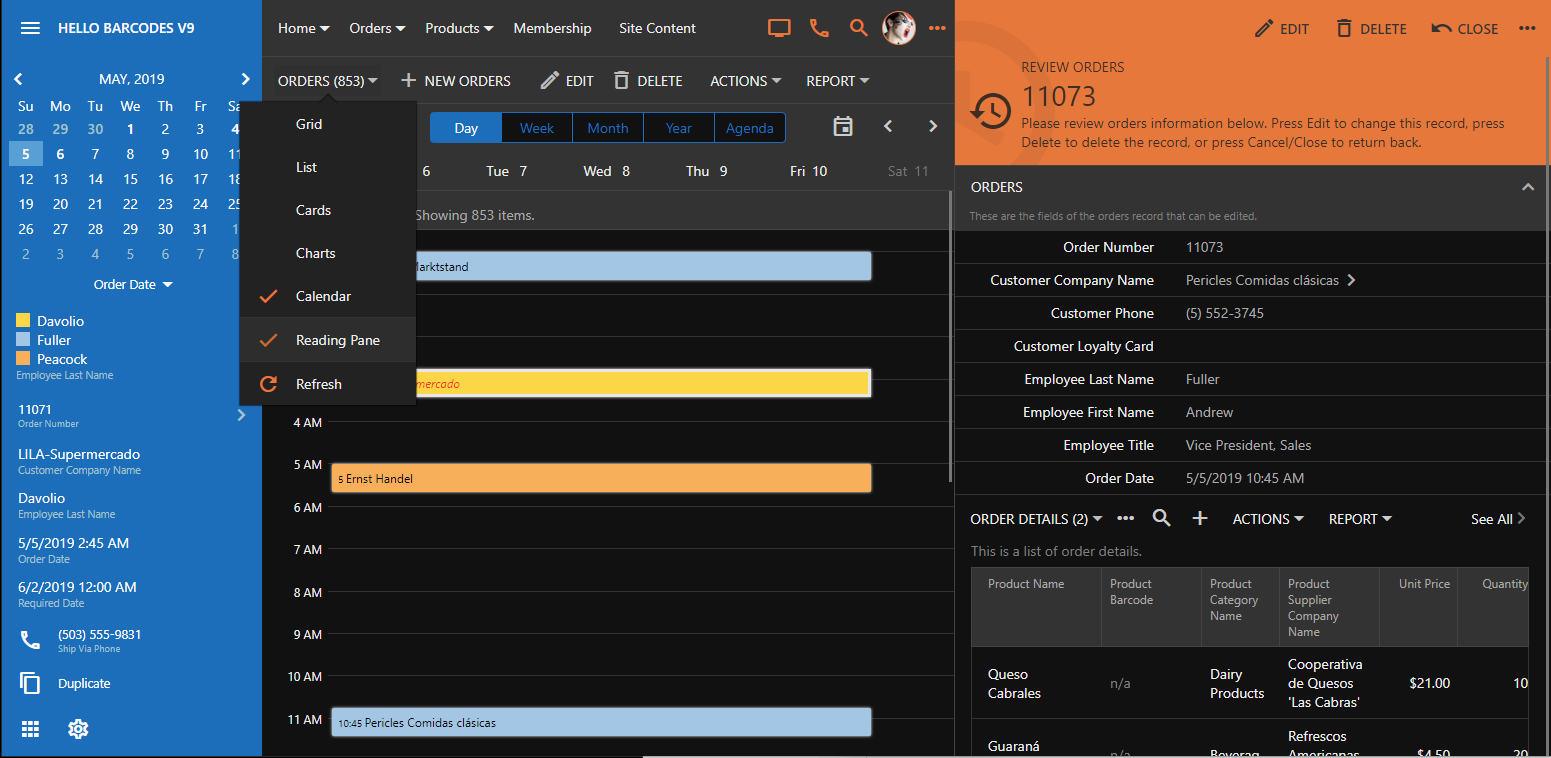The height and width of the screenshot is (758, 1551).
Task: Click the phone call icon in top bar
Action: 819,28
